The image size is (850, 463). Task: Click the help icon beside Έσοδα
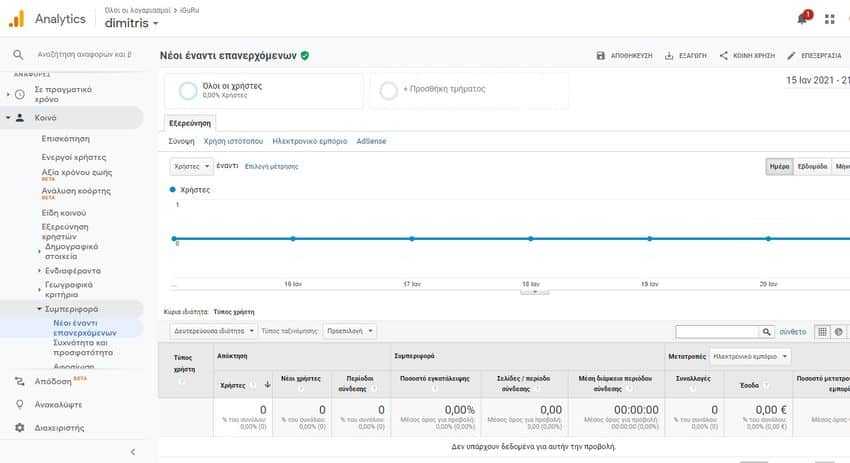[767, 385]
